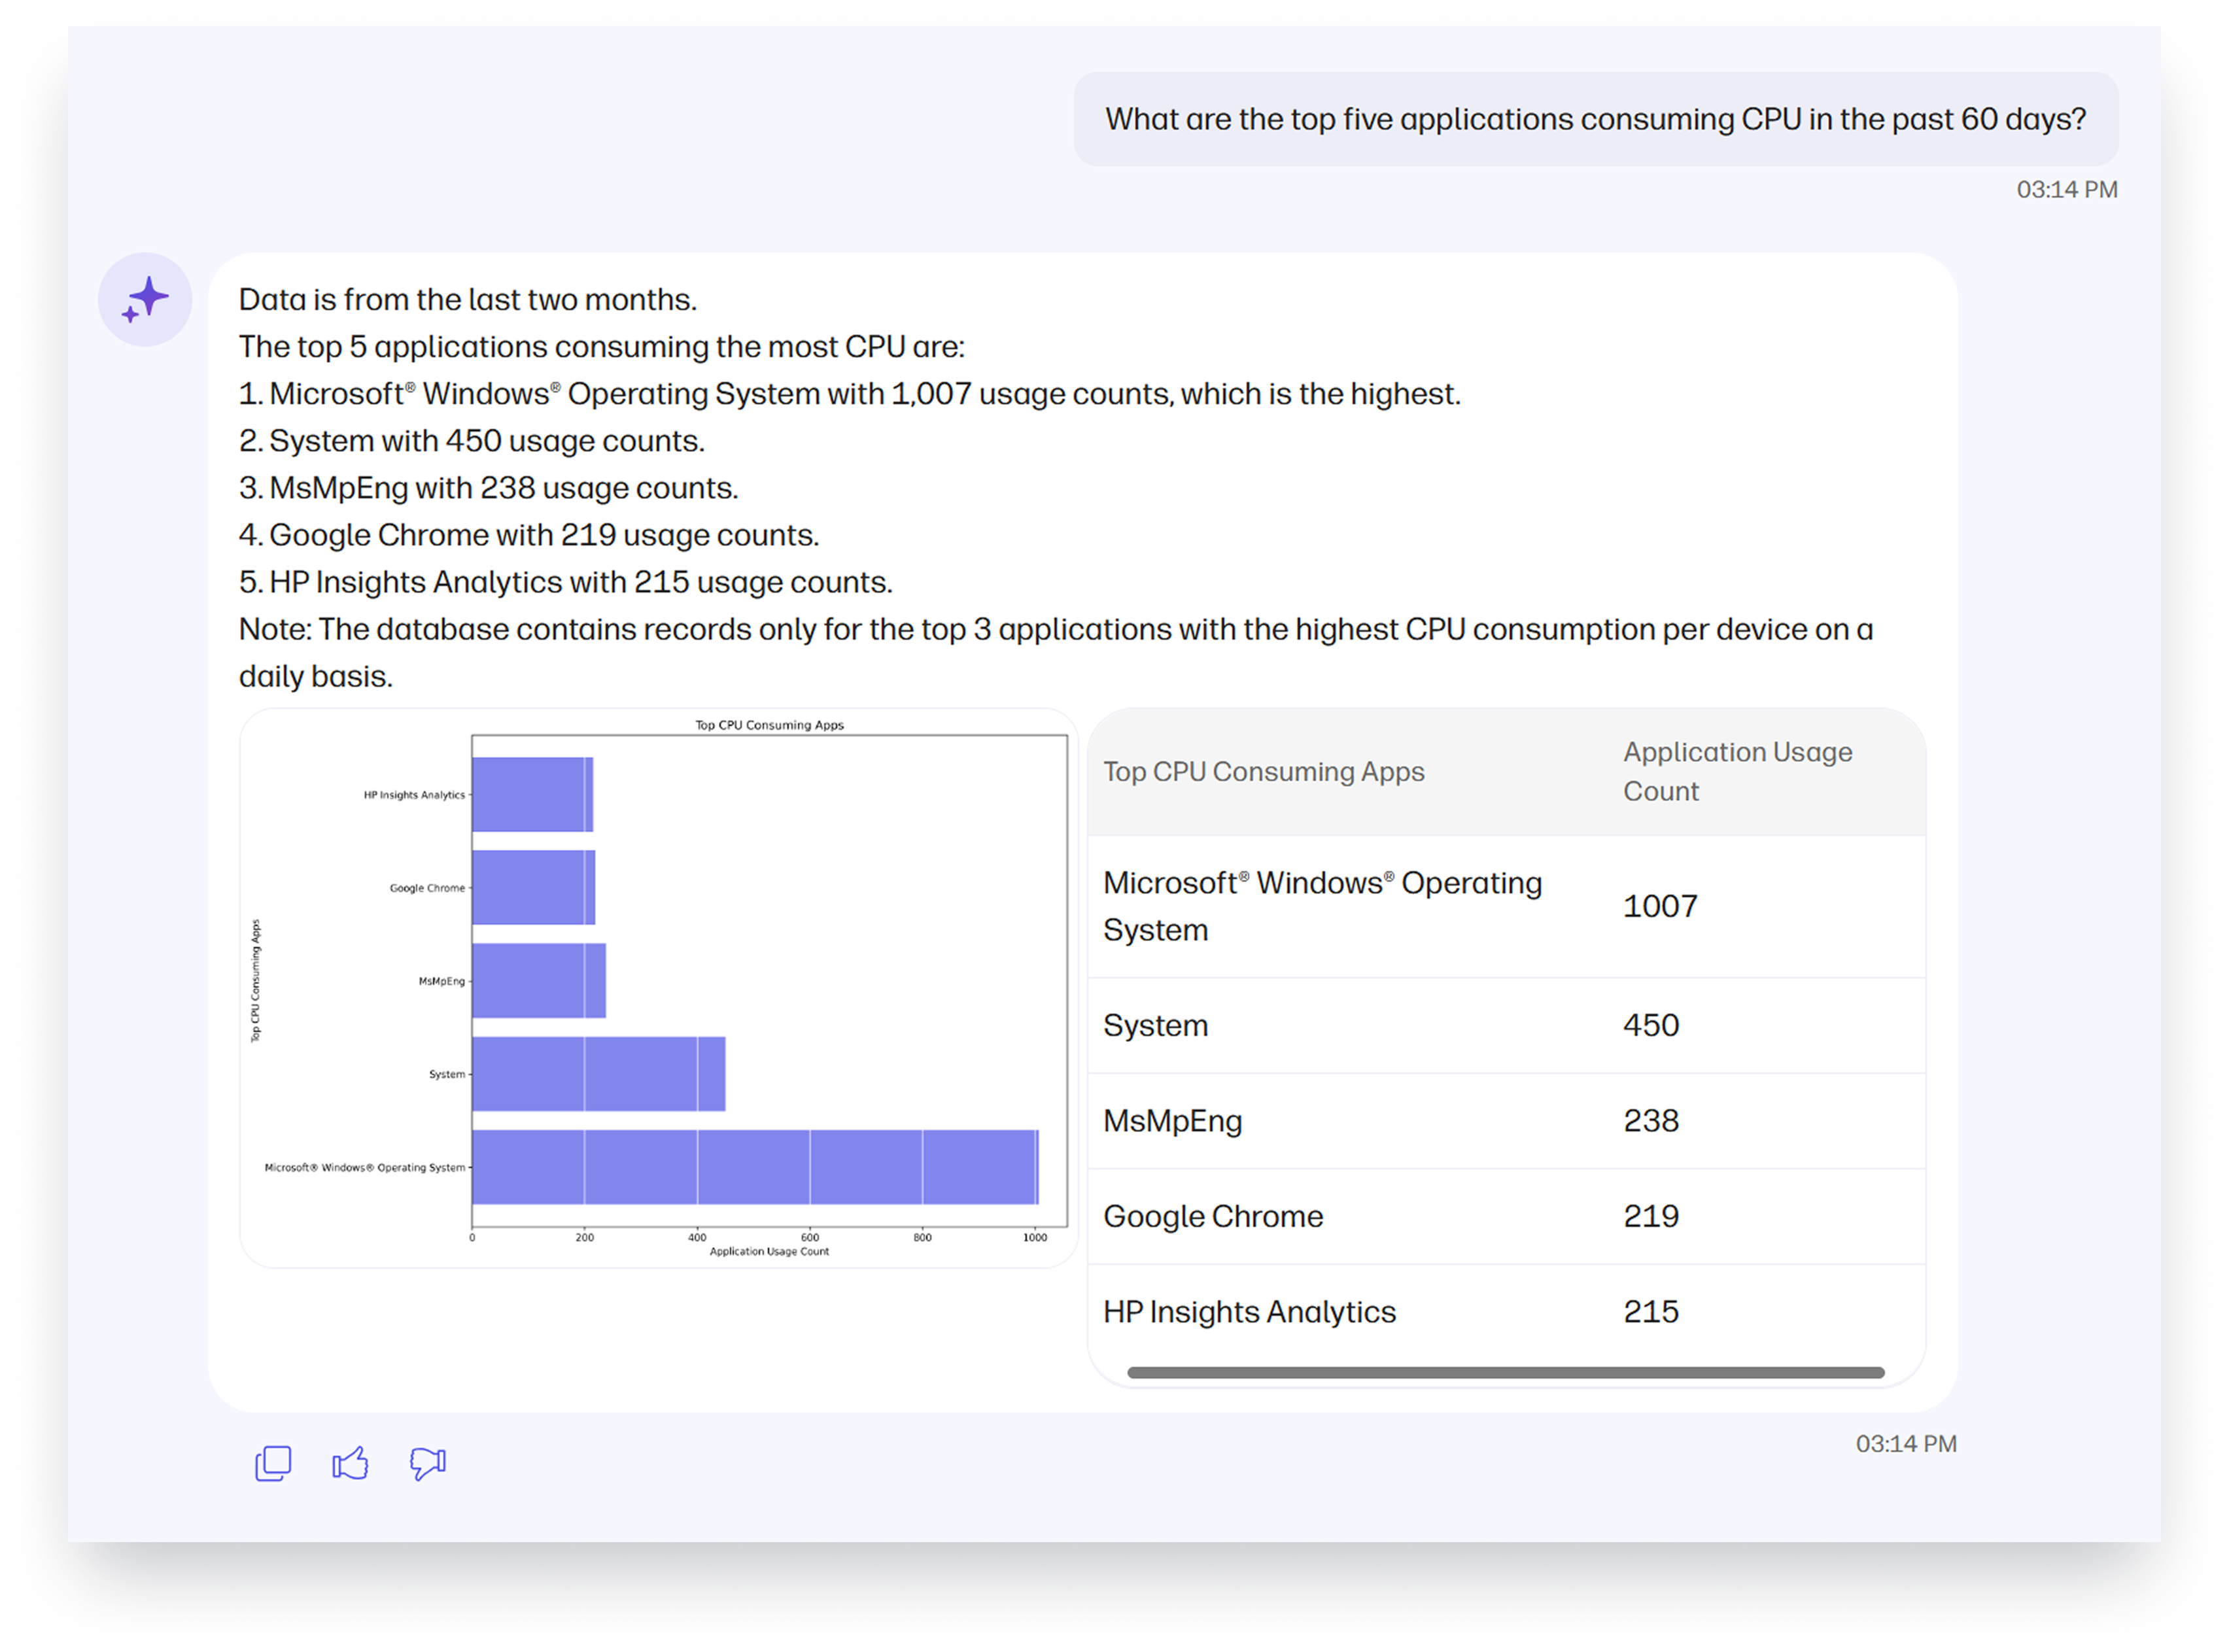Select the user question message bubble

pyautogui.click(x=1596, y=119)
